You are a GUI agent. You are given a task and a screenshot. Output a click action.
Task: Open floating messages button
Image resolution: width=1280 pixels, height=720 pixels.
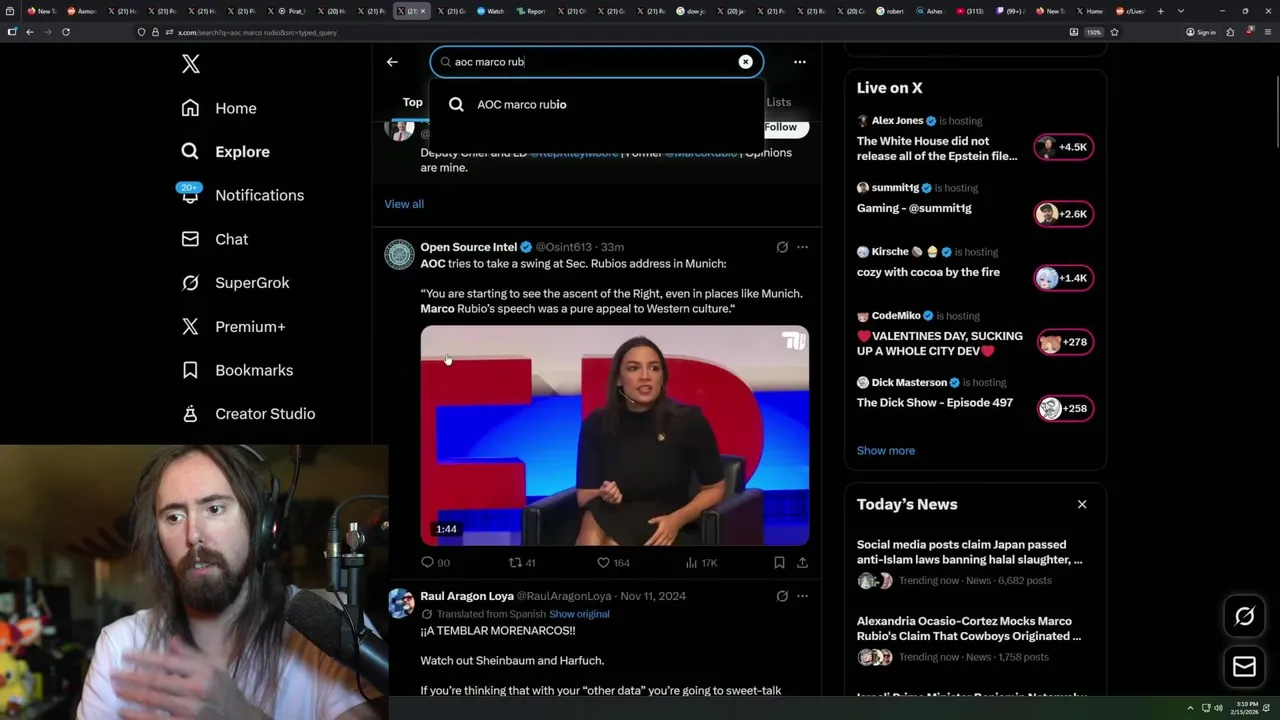tap(1244, 667)
